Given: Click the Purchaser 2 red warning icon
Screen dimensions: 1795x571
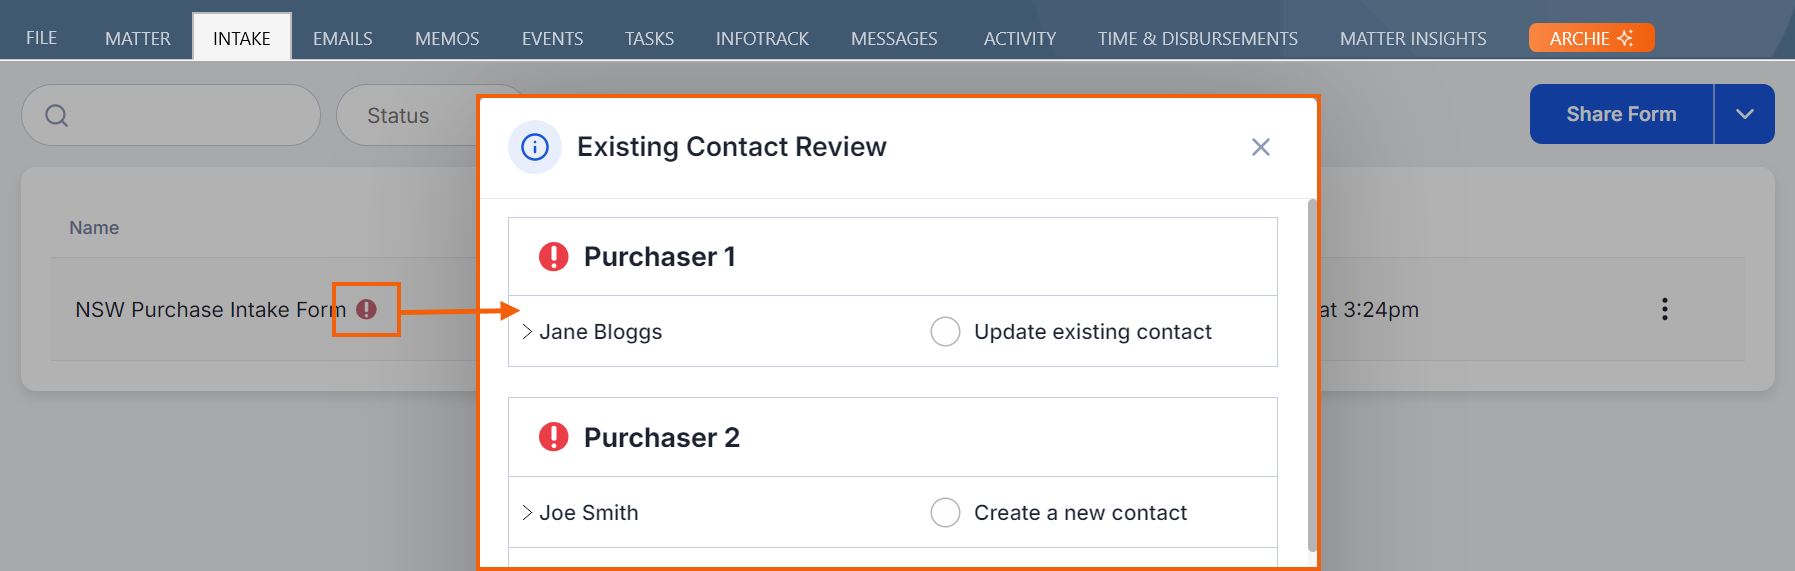Looking at the screenshot, I should tap(553, 437).
